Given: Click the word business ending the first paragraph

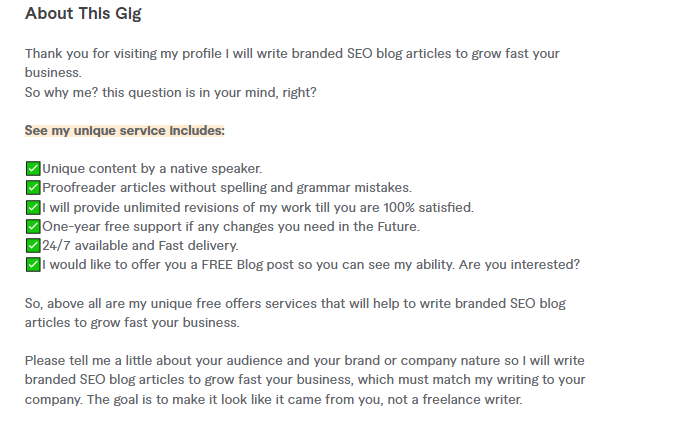Looking at the screenshot, I should (x=53, y=72).
